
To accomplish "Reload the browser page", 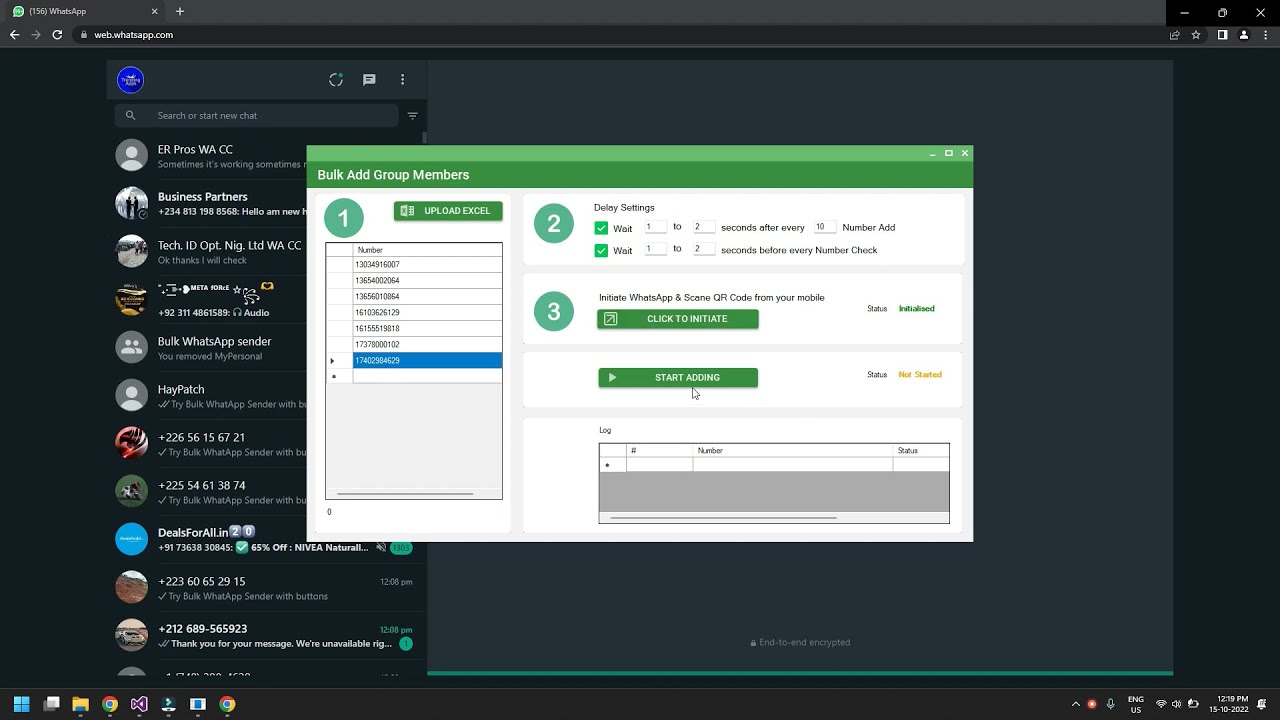I will pos(57,35).
